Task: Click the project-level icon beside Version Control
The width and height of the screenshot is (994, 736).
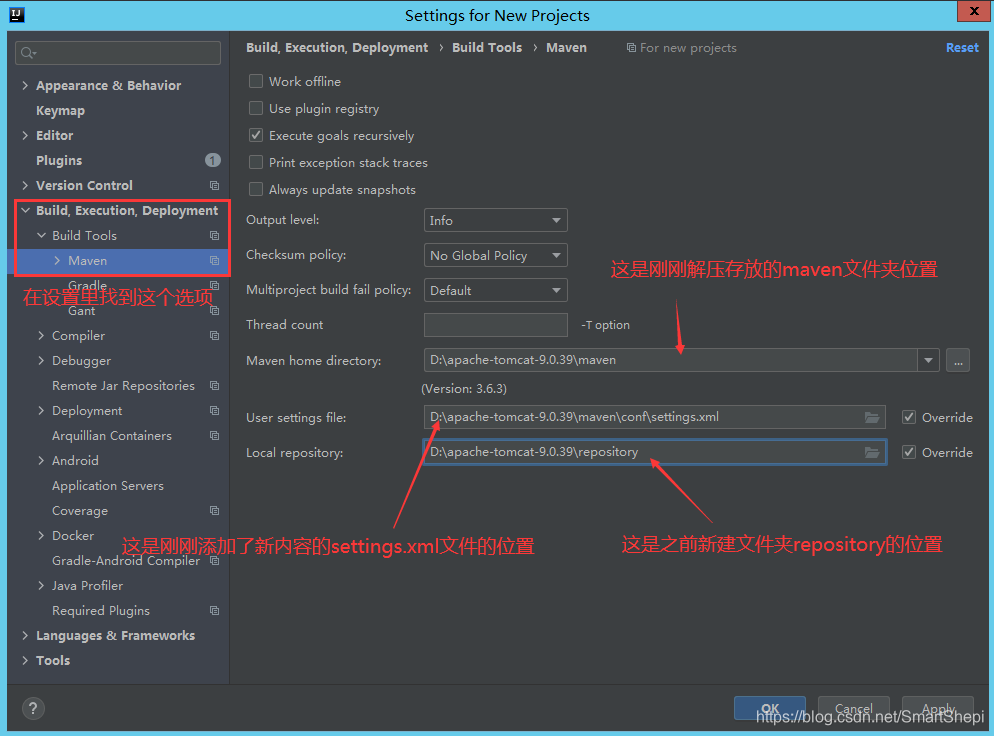Action: [214, 186]
